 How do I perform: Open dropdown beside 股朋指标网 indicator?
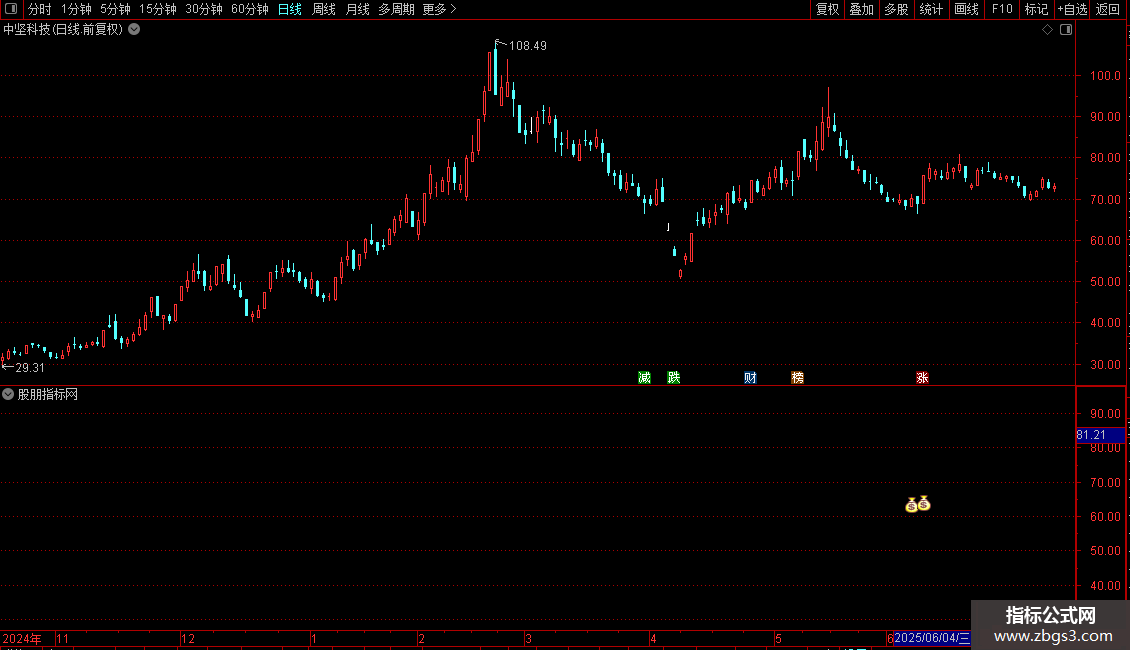[x=8, y=394]
